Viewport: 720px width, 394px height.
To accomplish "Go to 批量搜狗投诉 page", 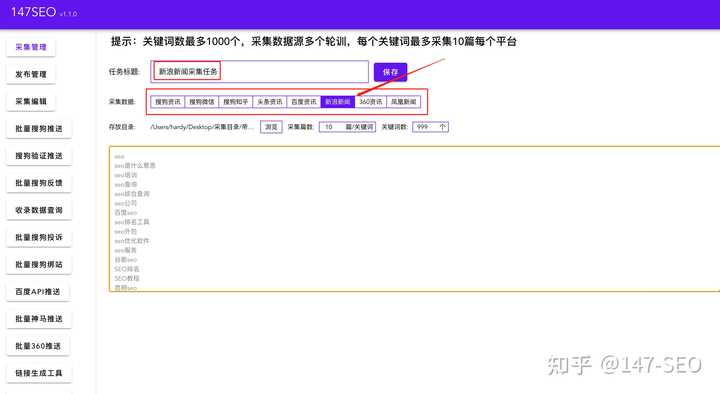I will pyautogui.click(x=39, y=237).
